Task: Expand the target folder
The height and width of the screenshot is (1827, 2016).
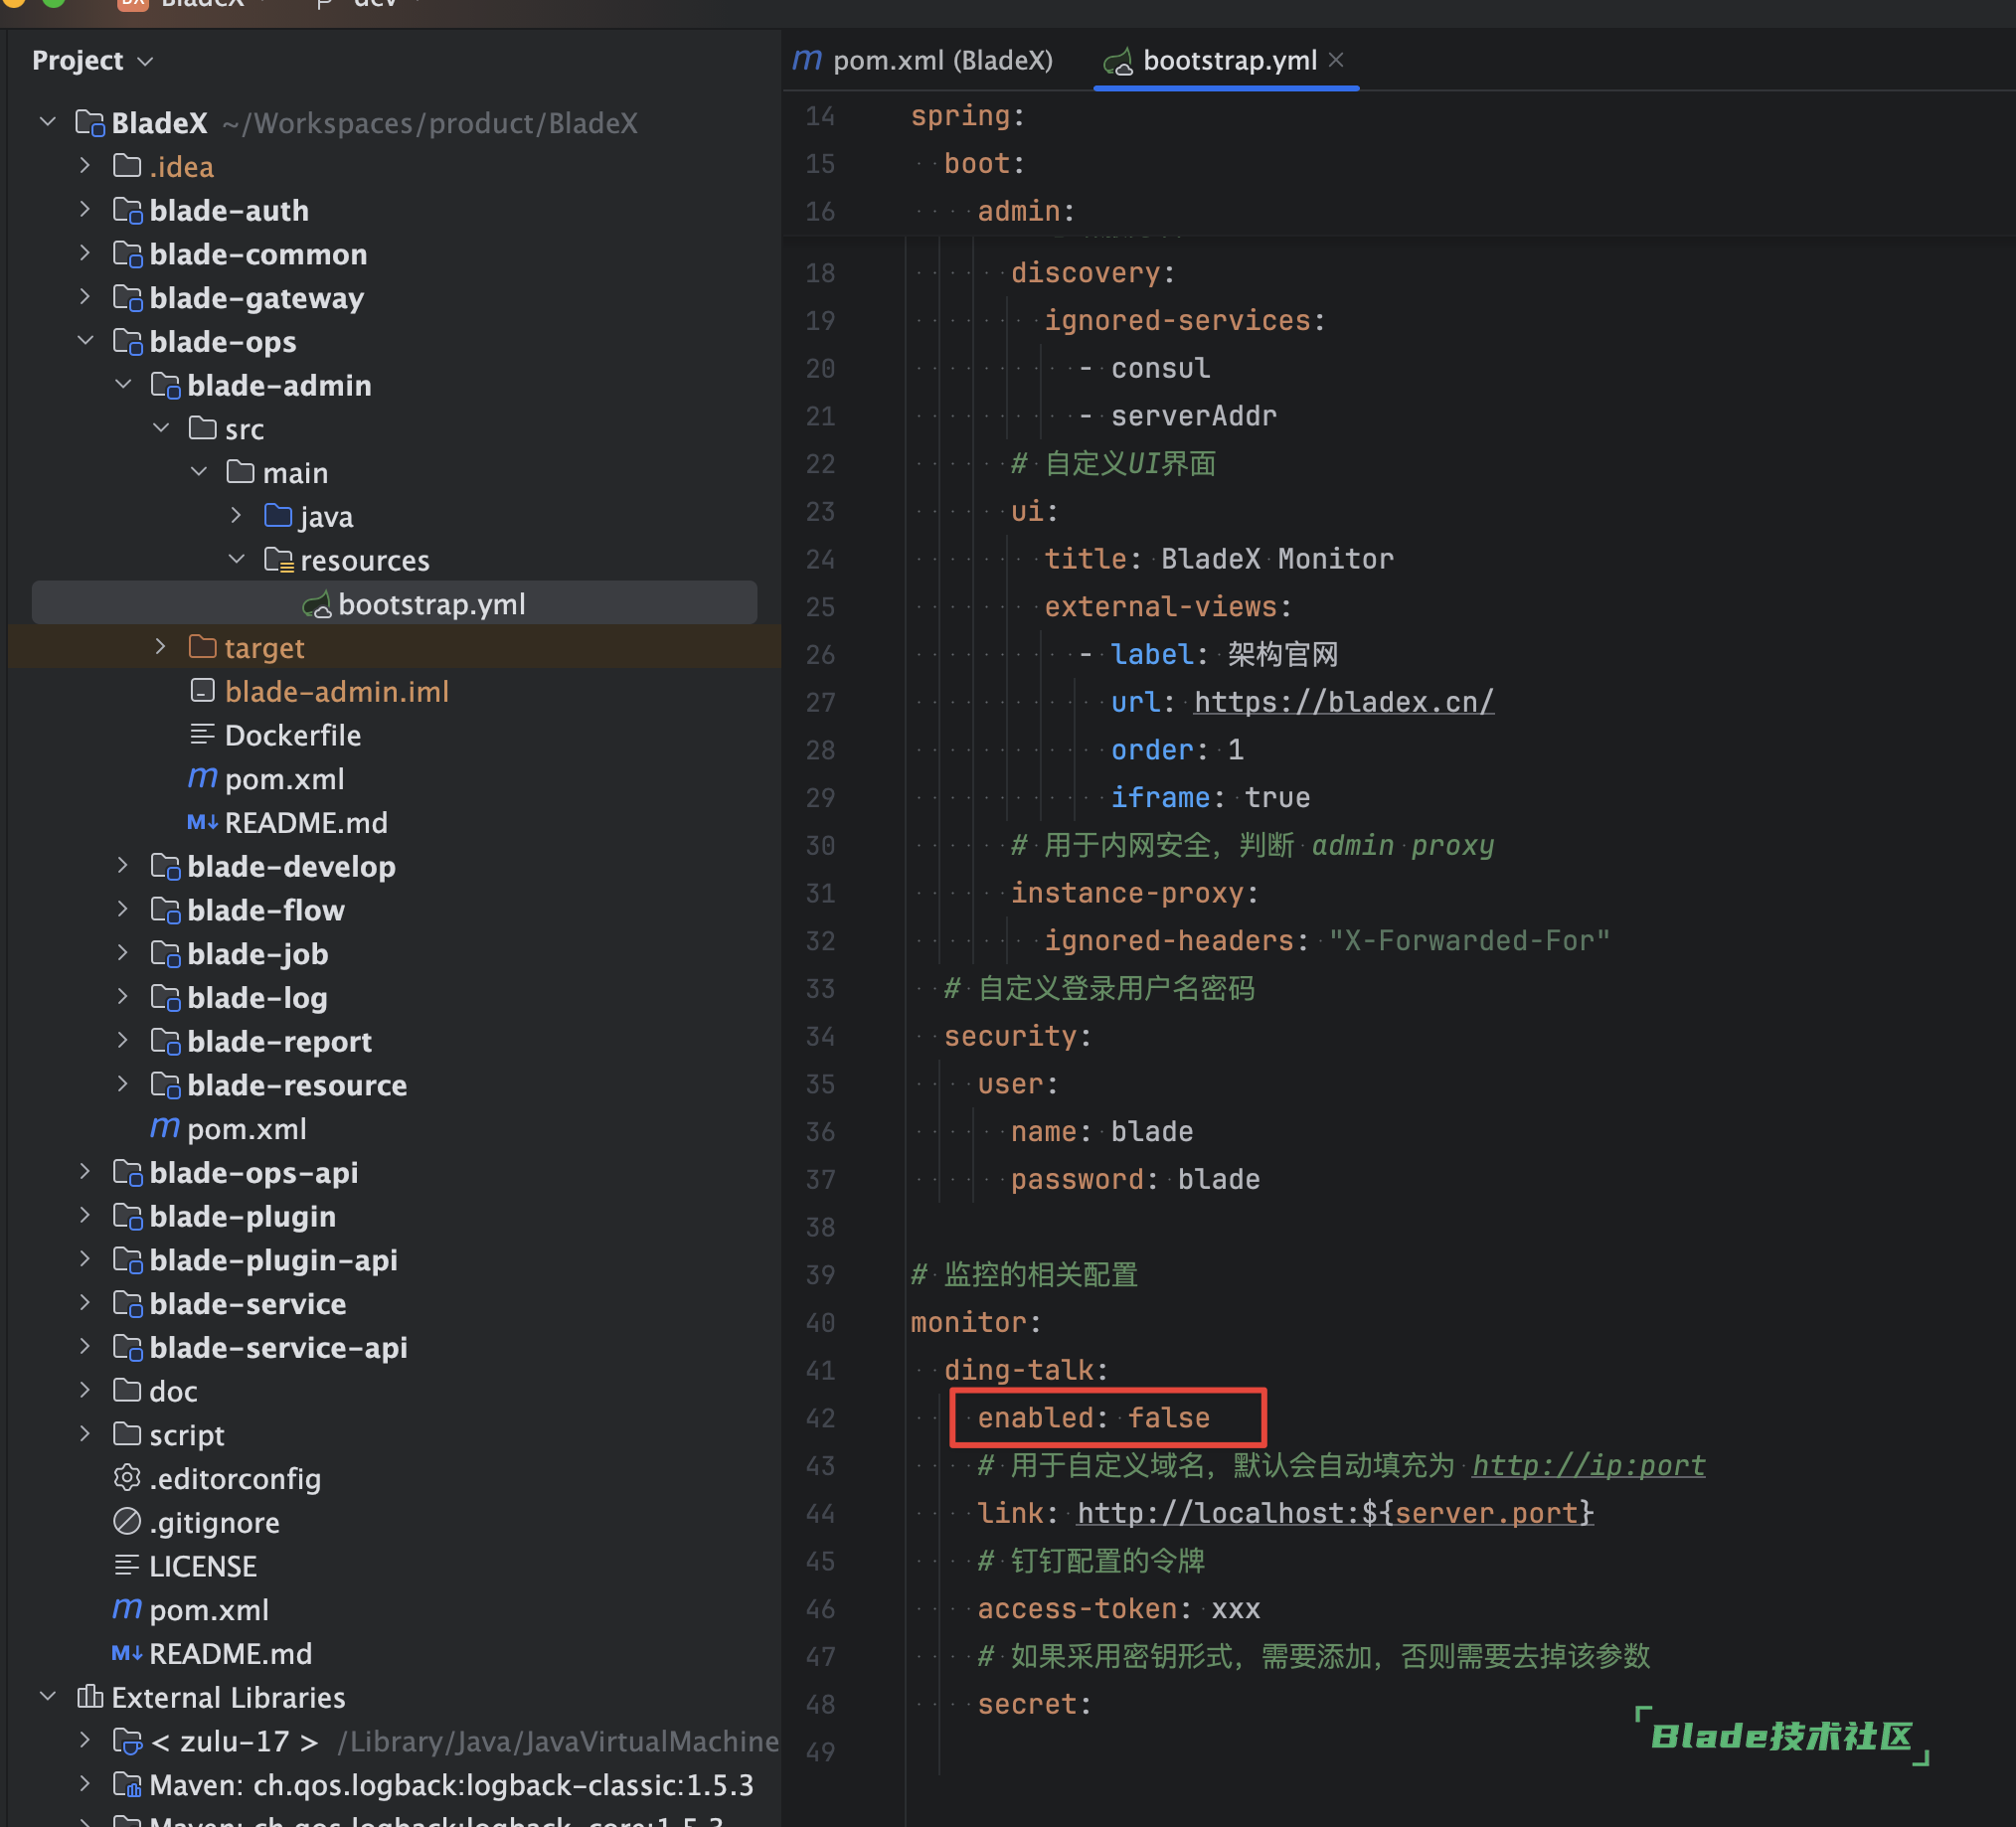Action: point(161,647)
